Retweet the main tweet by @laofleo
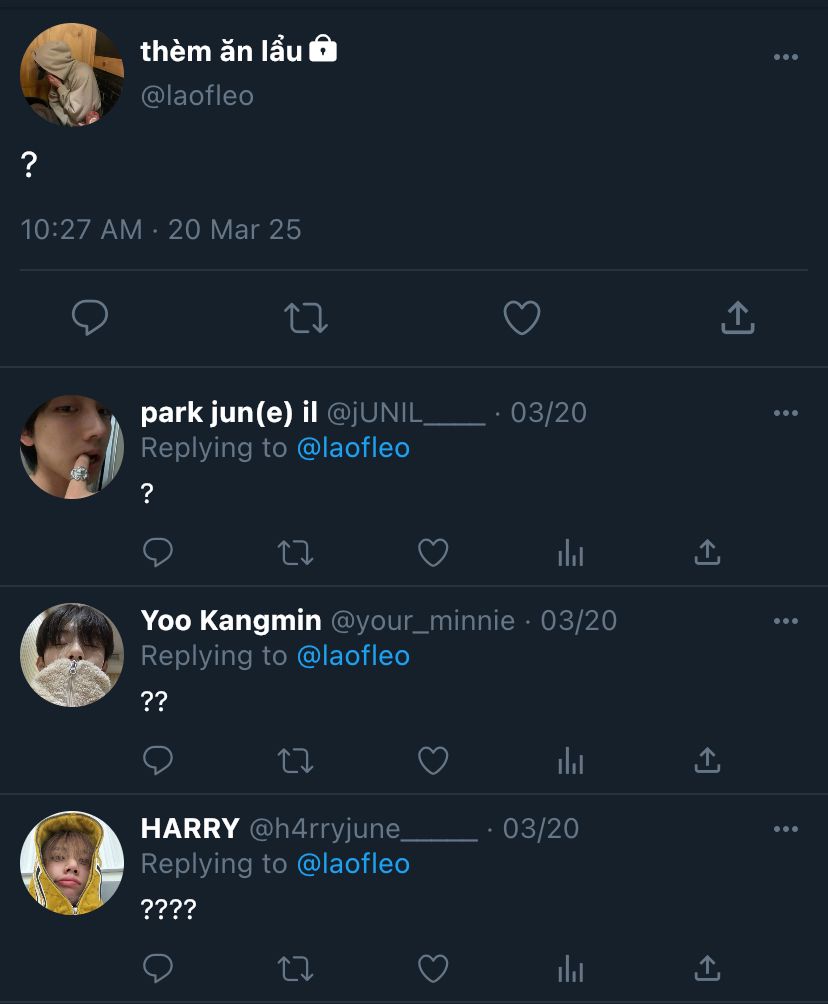The image size is (828, 1004). [x=305, y=318]
